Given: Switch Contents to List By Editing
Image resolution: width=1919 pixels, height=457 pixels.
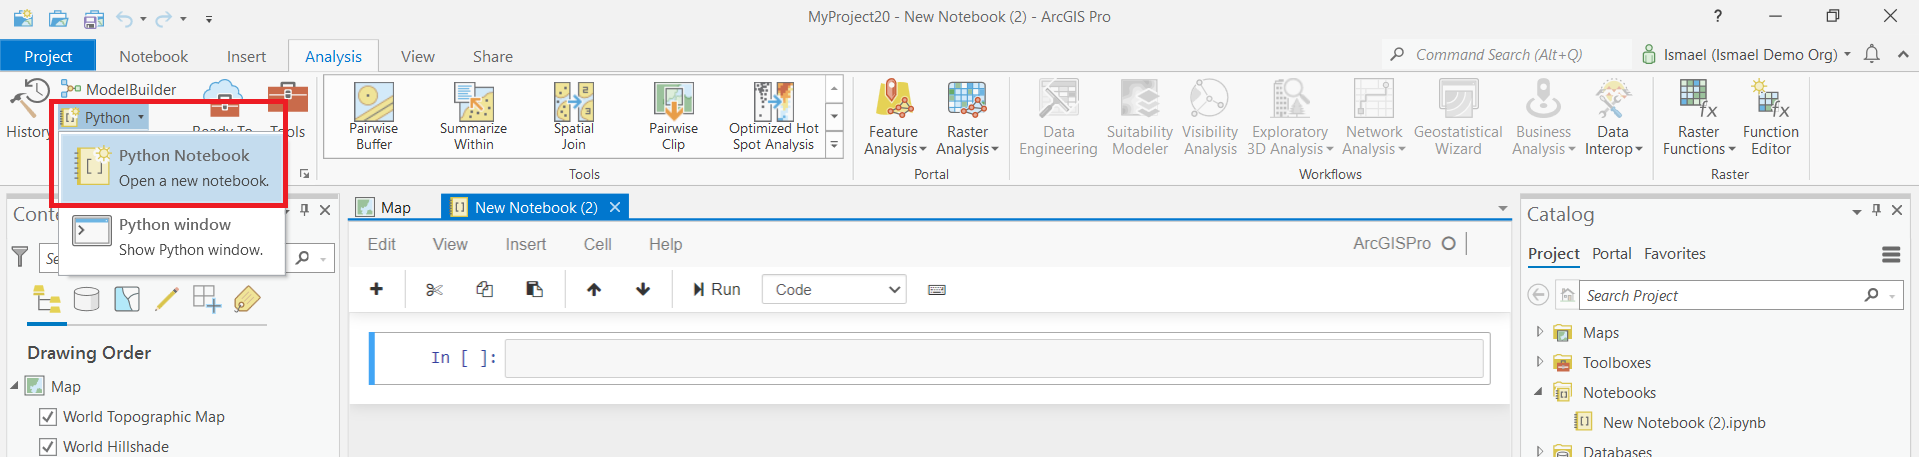Looking at the screenshot, I should 167,299.
